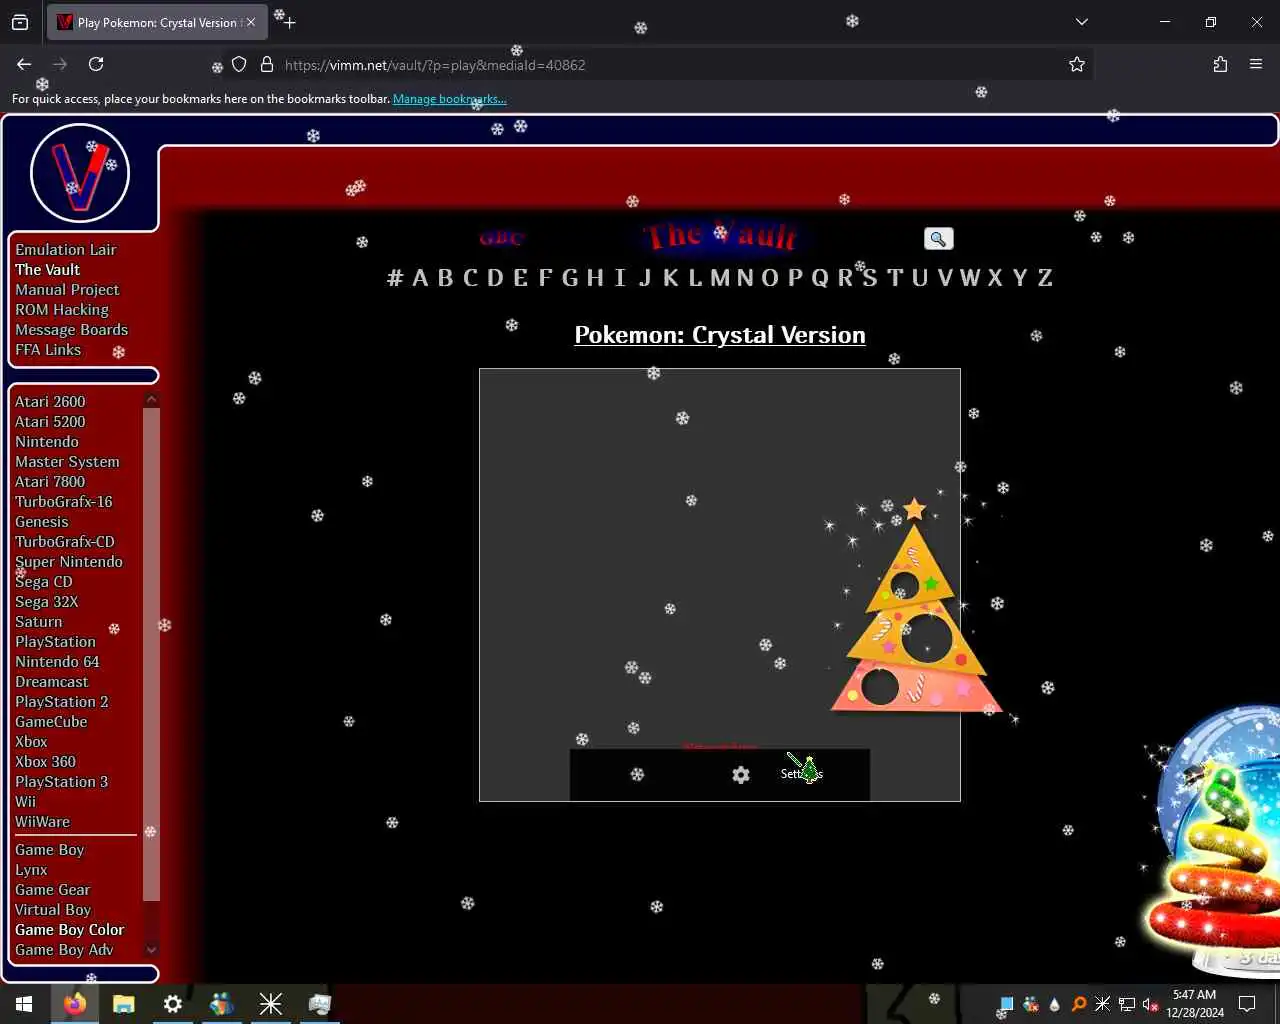Select Atari 2600 in the systems list
The image size is (1280, 1024).
50,402
